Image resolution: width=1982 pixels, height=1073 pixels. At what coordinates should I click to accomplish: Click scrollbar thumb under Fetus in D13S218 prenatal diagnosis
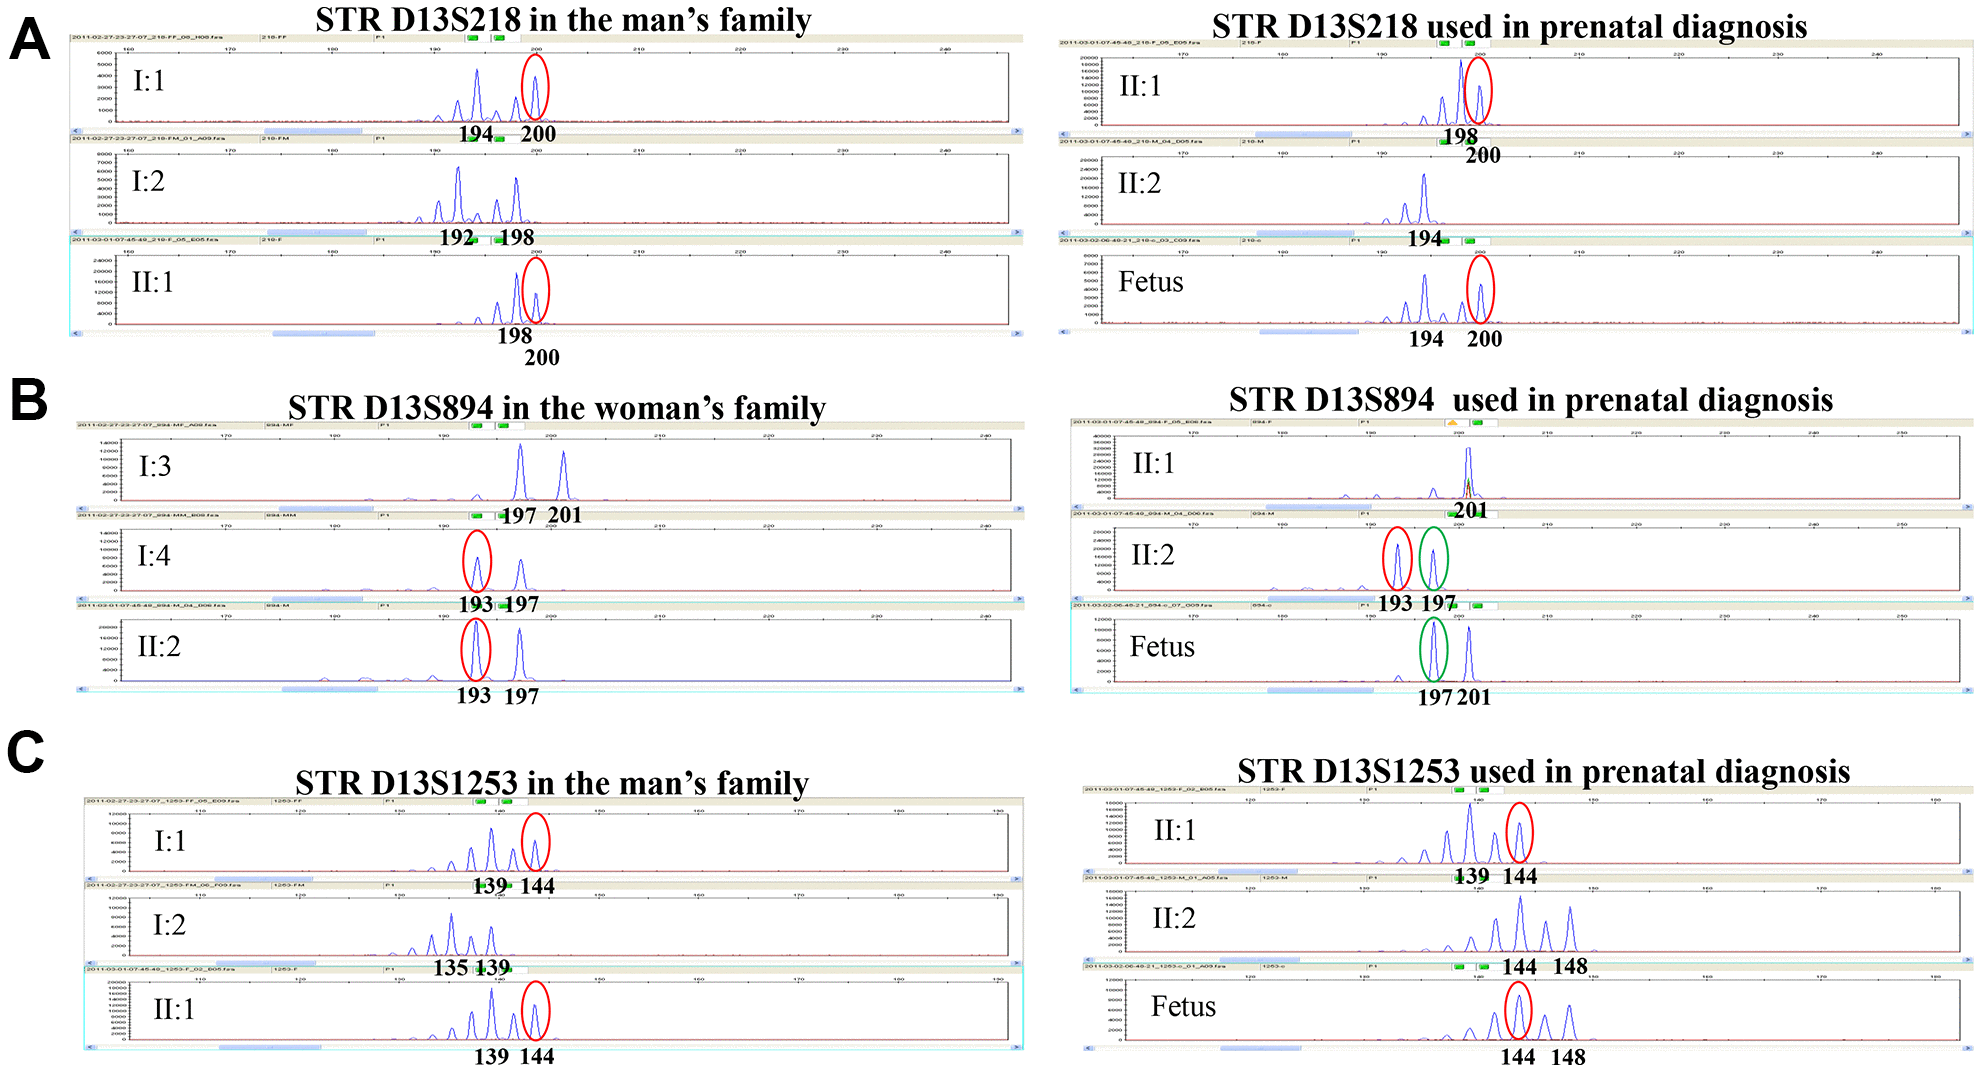tap(1308, 331)
